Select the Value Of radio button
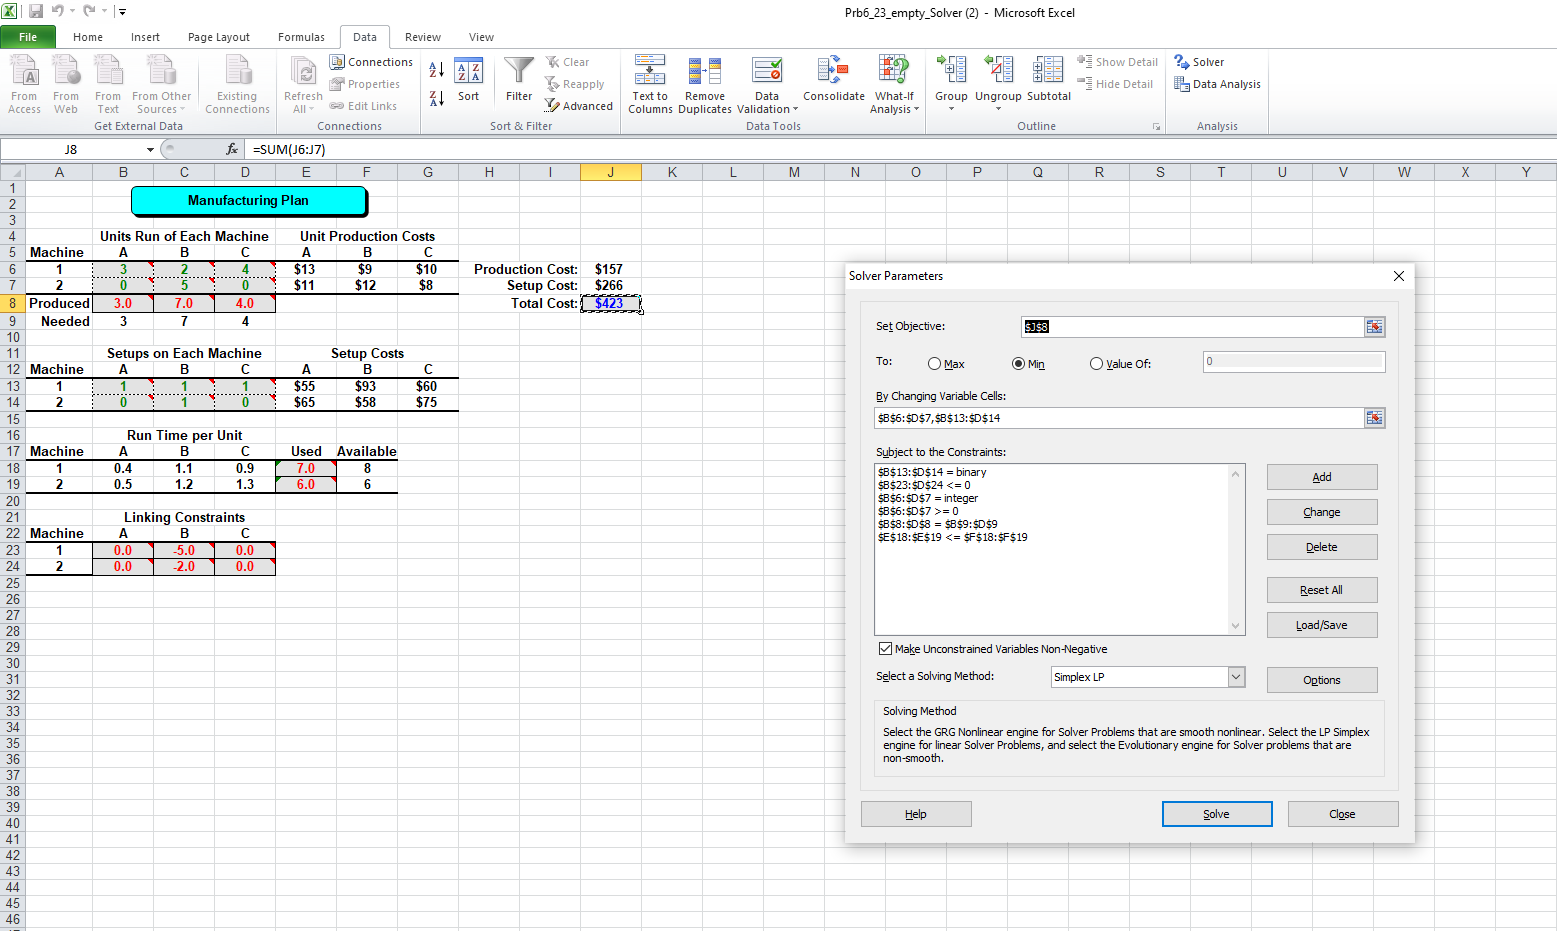Viewport: 1557px width, 931px height. (x=1097, y=364)
